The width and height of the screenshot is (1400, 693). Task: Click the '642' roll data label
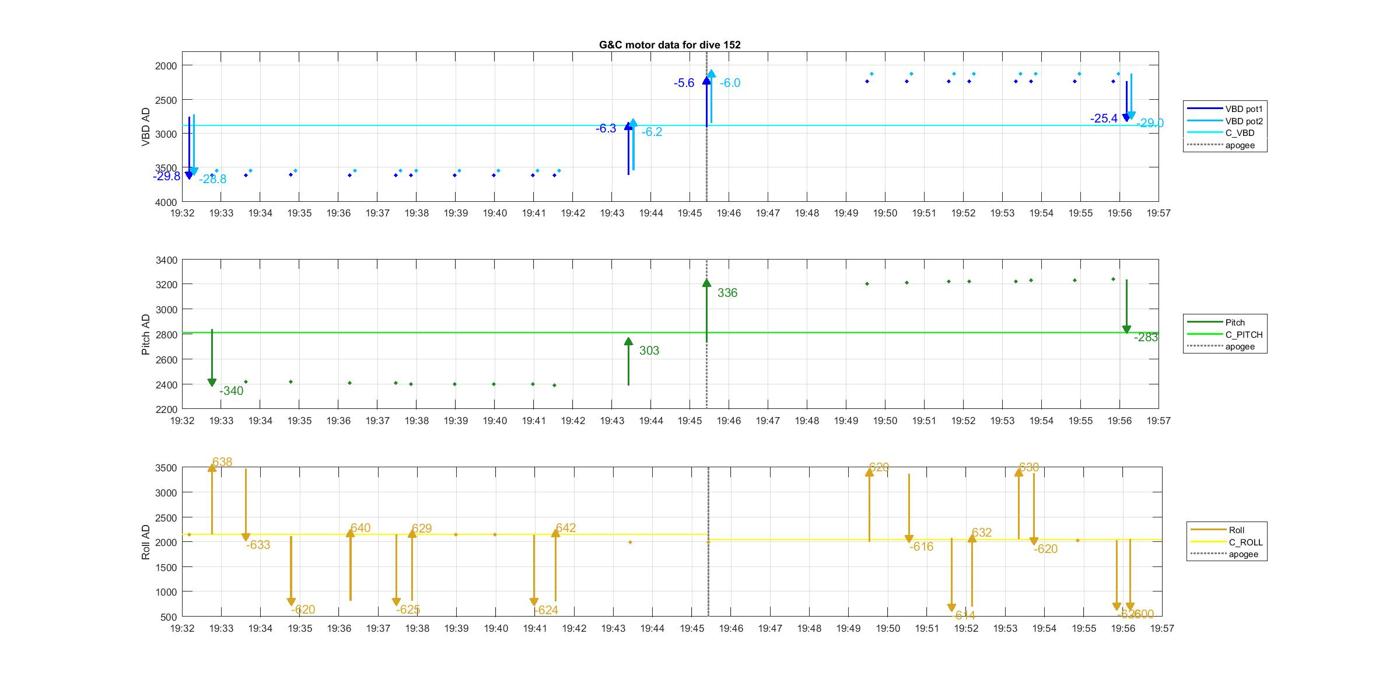click(x=566, y=528)
